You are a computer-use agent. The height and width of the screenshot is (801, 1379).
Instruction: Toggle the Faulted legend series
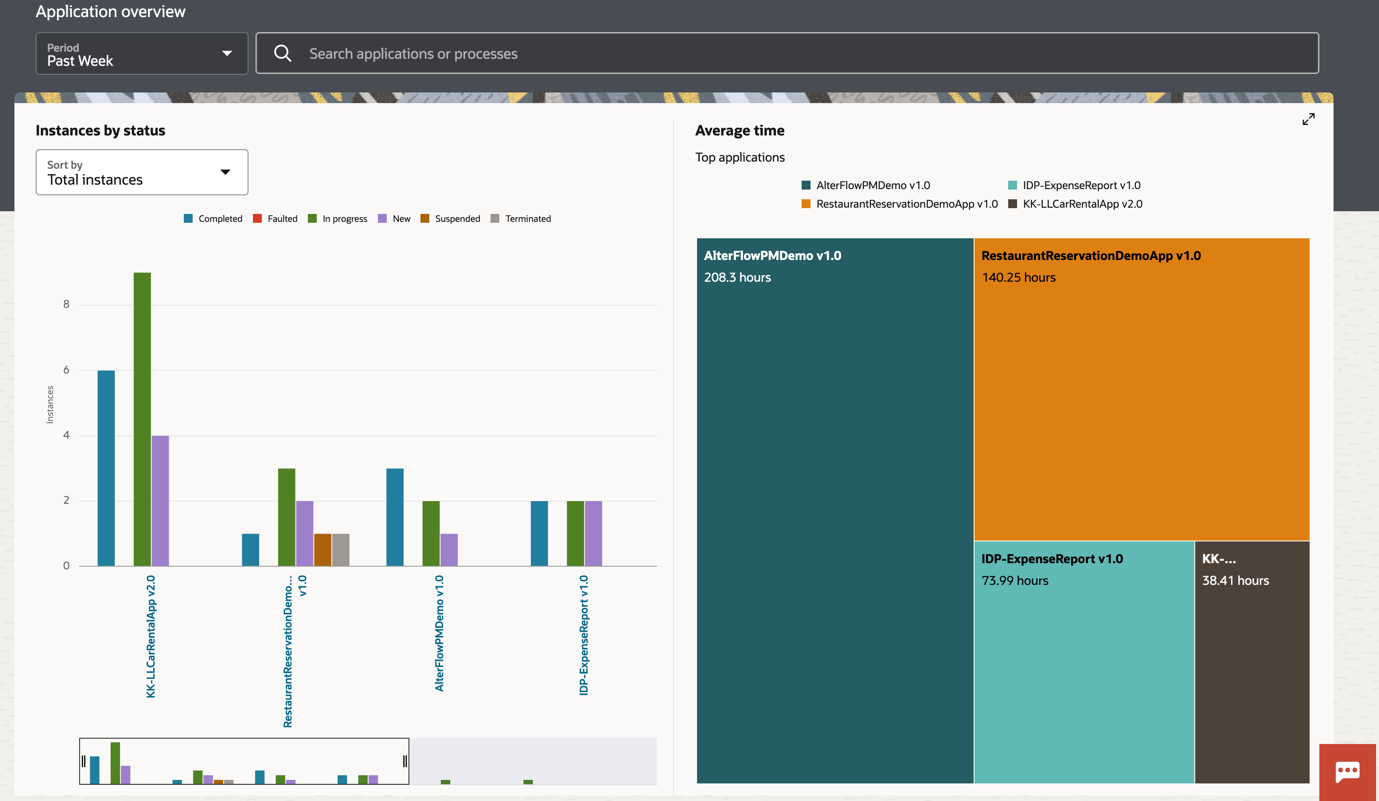(x=275, y=219)
